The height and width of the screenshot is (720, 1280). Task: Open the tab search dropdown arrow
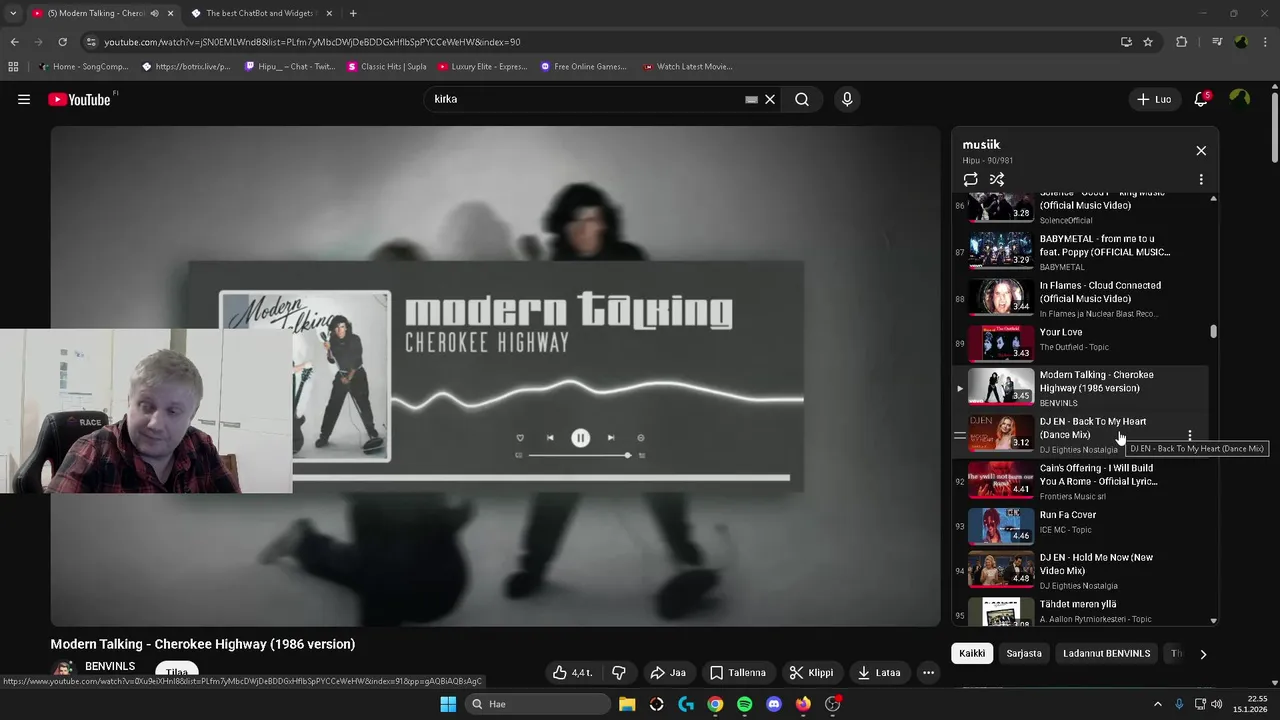click(12, 13)
